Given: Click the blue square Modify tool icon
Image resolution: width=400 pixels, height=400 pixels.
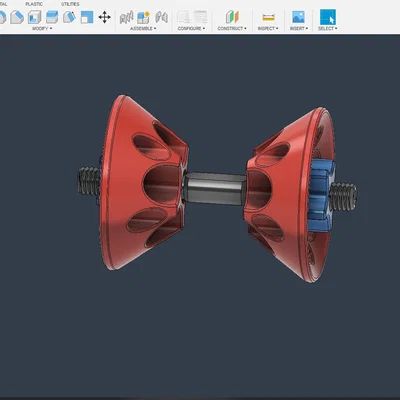Looking at the screenshot, I should pyautogui.click(x=87, y=17).
